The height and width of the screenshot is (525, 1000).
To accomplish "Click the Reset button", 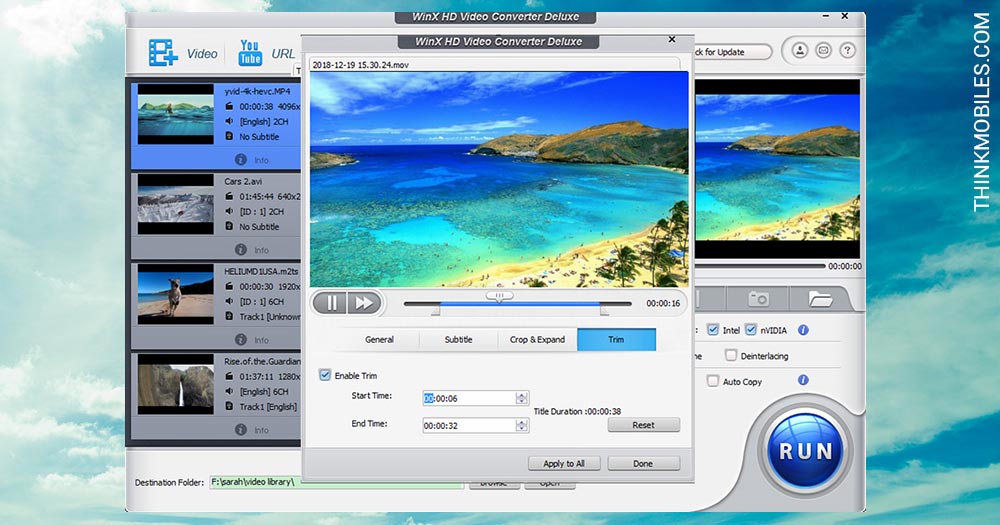I will coord(643,425).
